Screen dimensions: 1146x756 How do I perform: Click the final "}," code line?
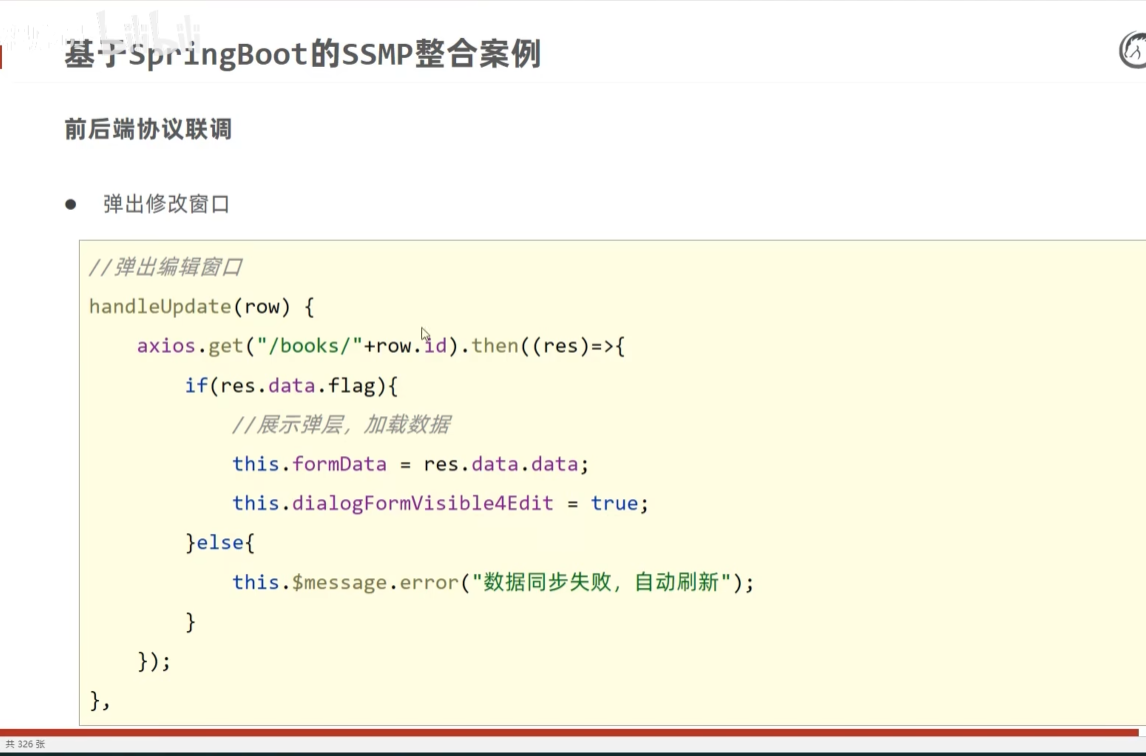coord(99,701)
